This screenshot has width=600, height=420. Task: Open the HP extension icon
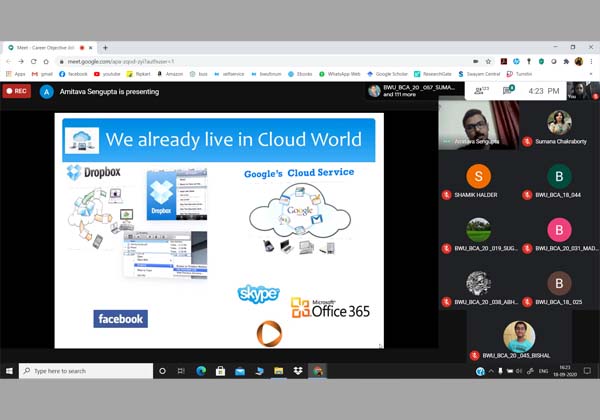click(516, 62)
